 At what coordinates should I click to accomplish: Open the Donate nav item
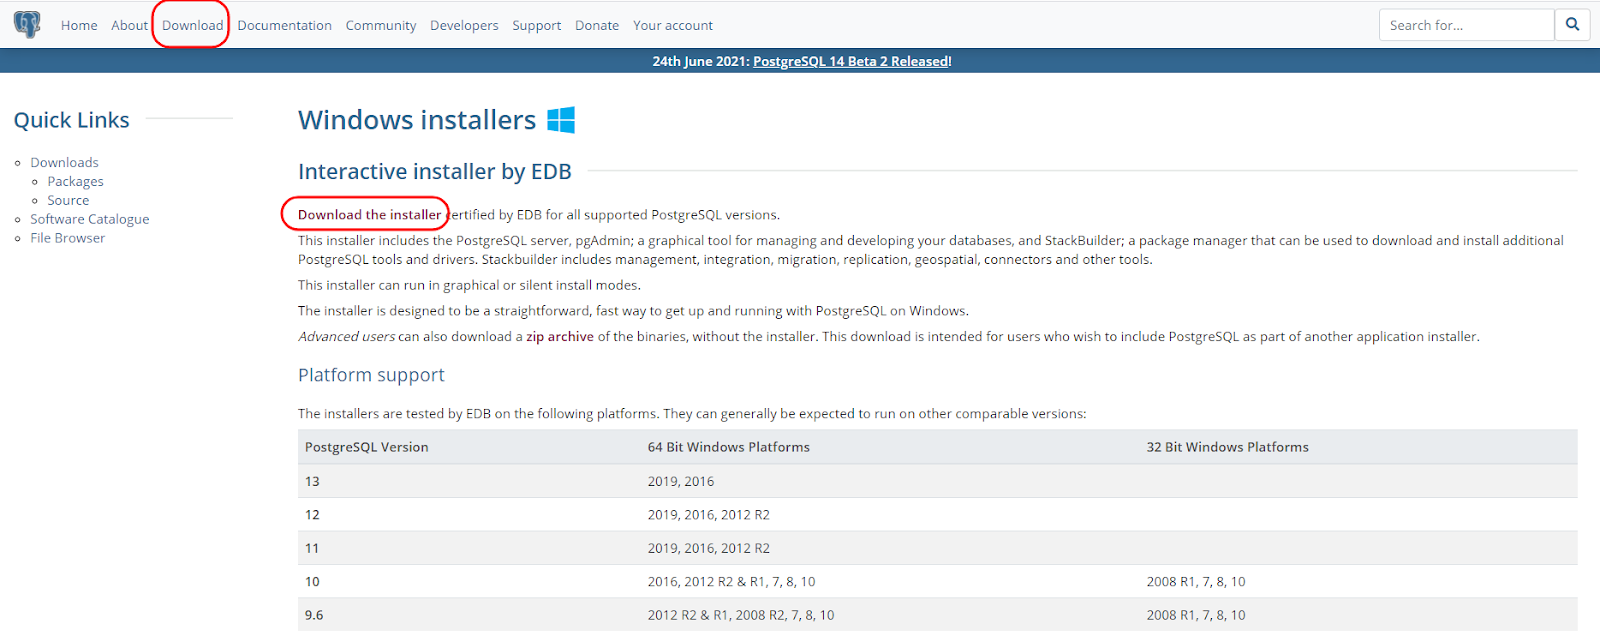click(x=597, y=25)
